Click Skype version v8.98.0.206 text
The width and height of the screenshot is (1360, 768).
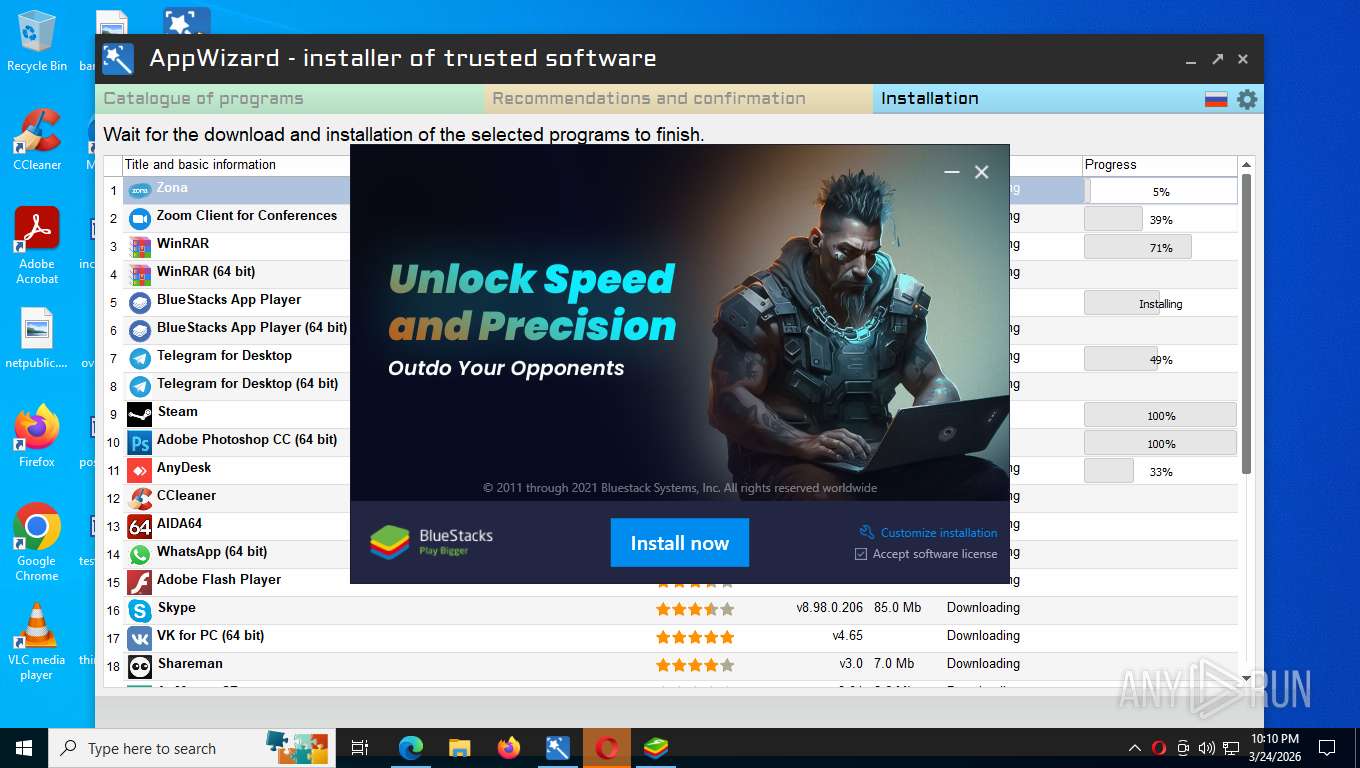tap(829, 608)
